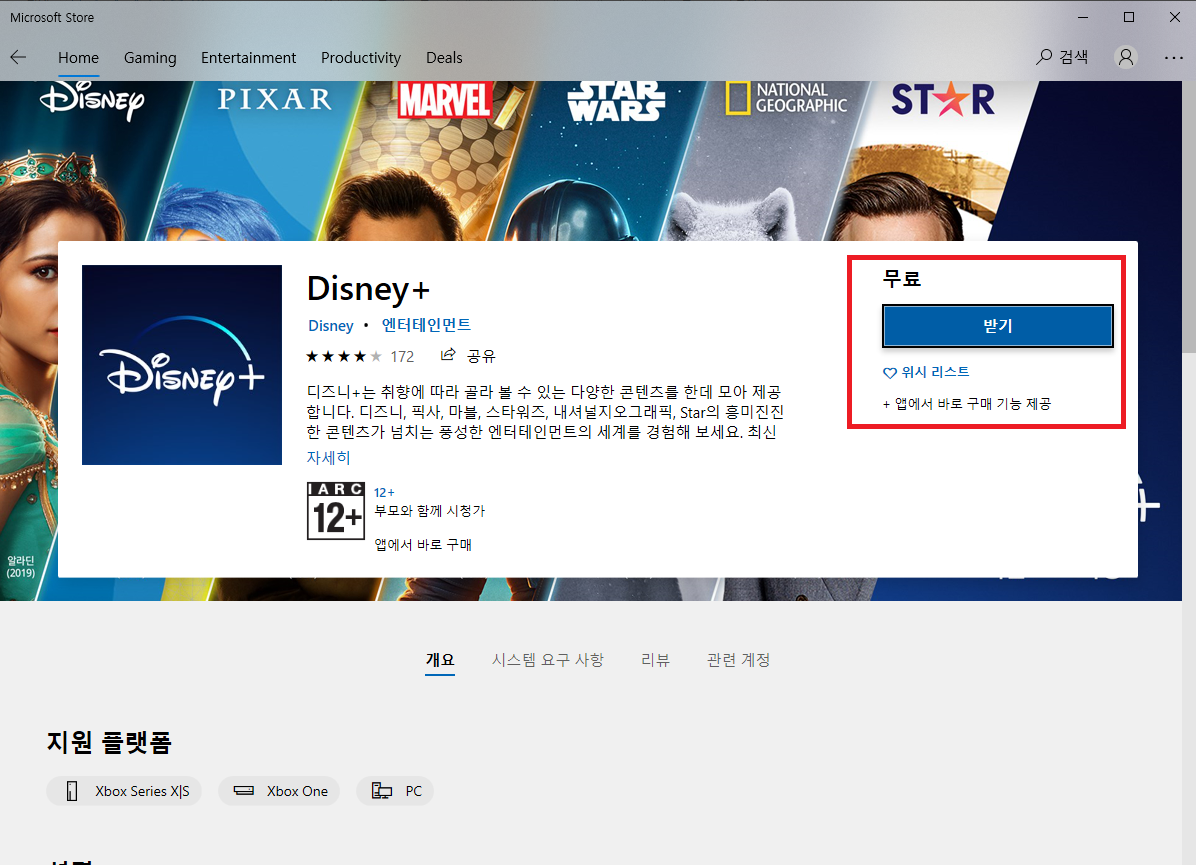1196x865 pixels.
Task: Click the blue 받기 get button
Action: coord(998,326)
